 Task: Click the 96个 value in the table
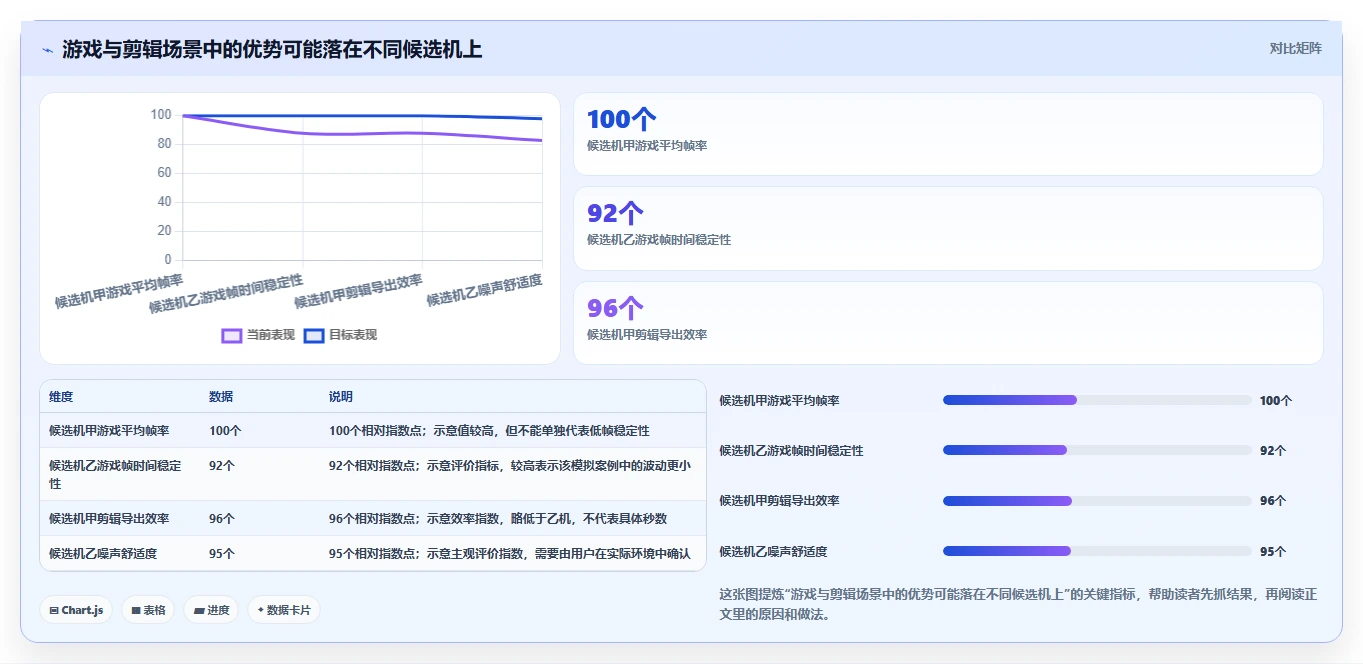222,519
